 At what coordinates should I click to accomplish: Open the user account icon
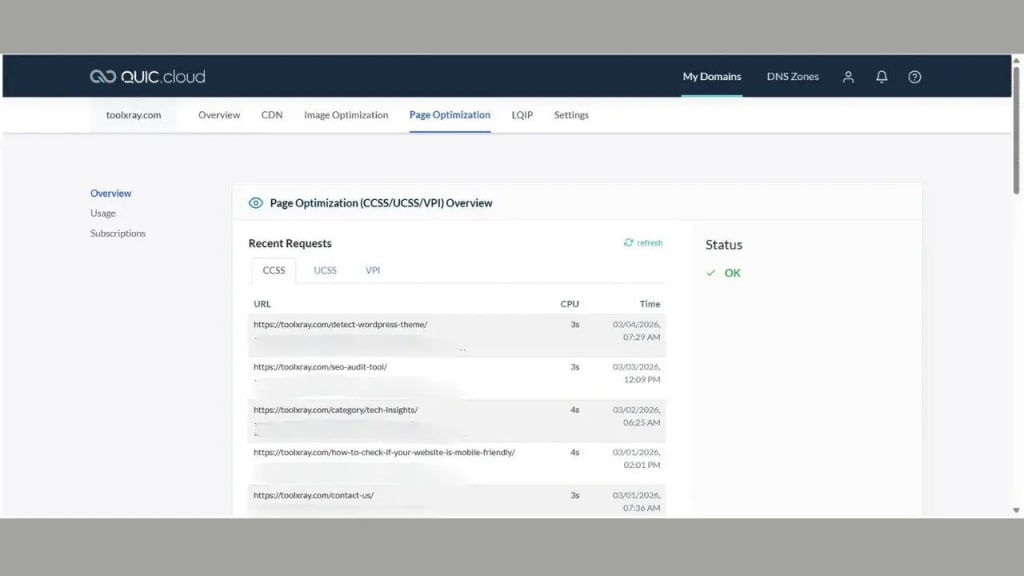pyautogui.click(x=848, y=76)
